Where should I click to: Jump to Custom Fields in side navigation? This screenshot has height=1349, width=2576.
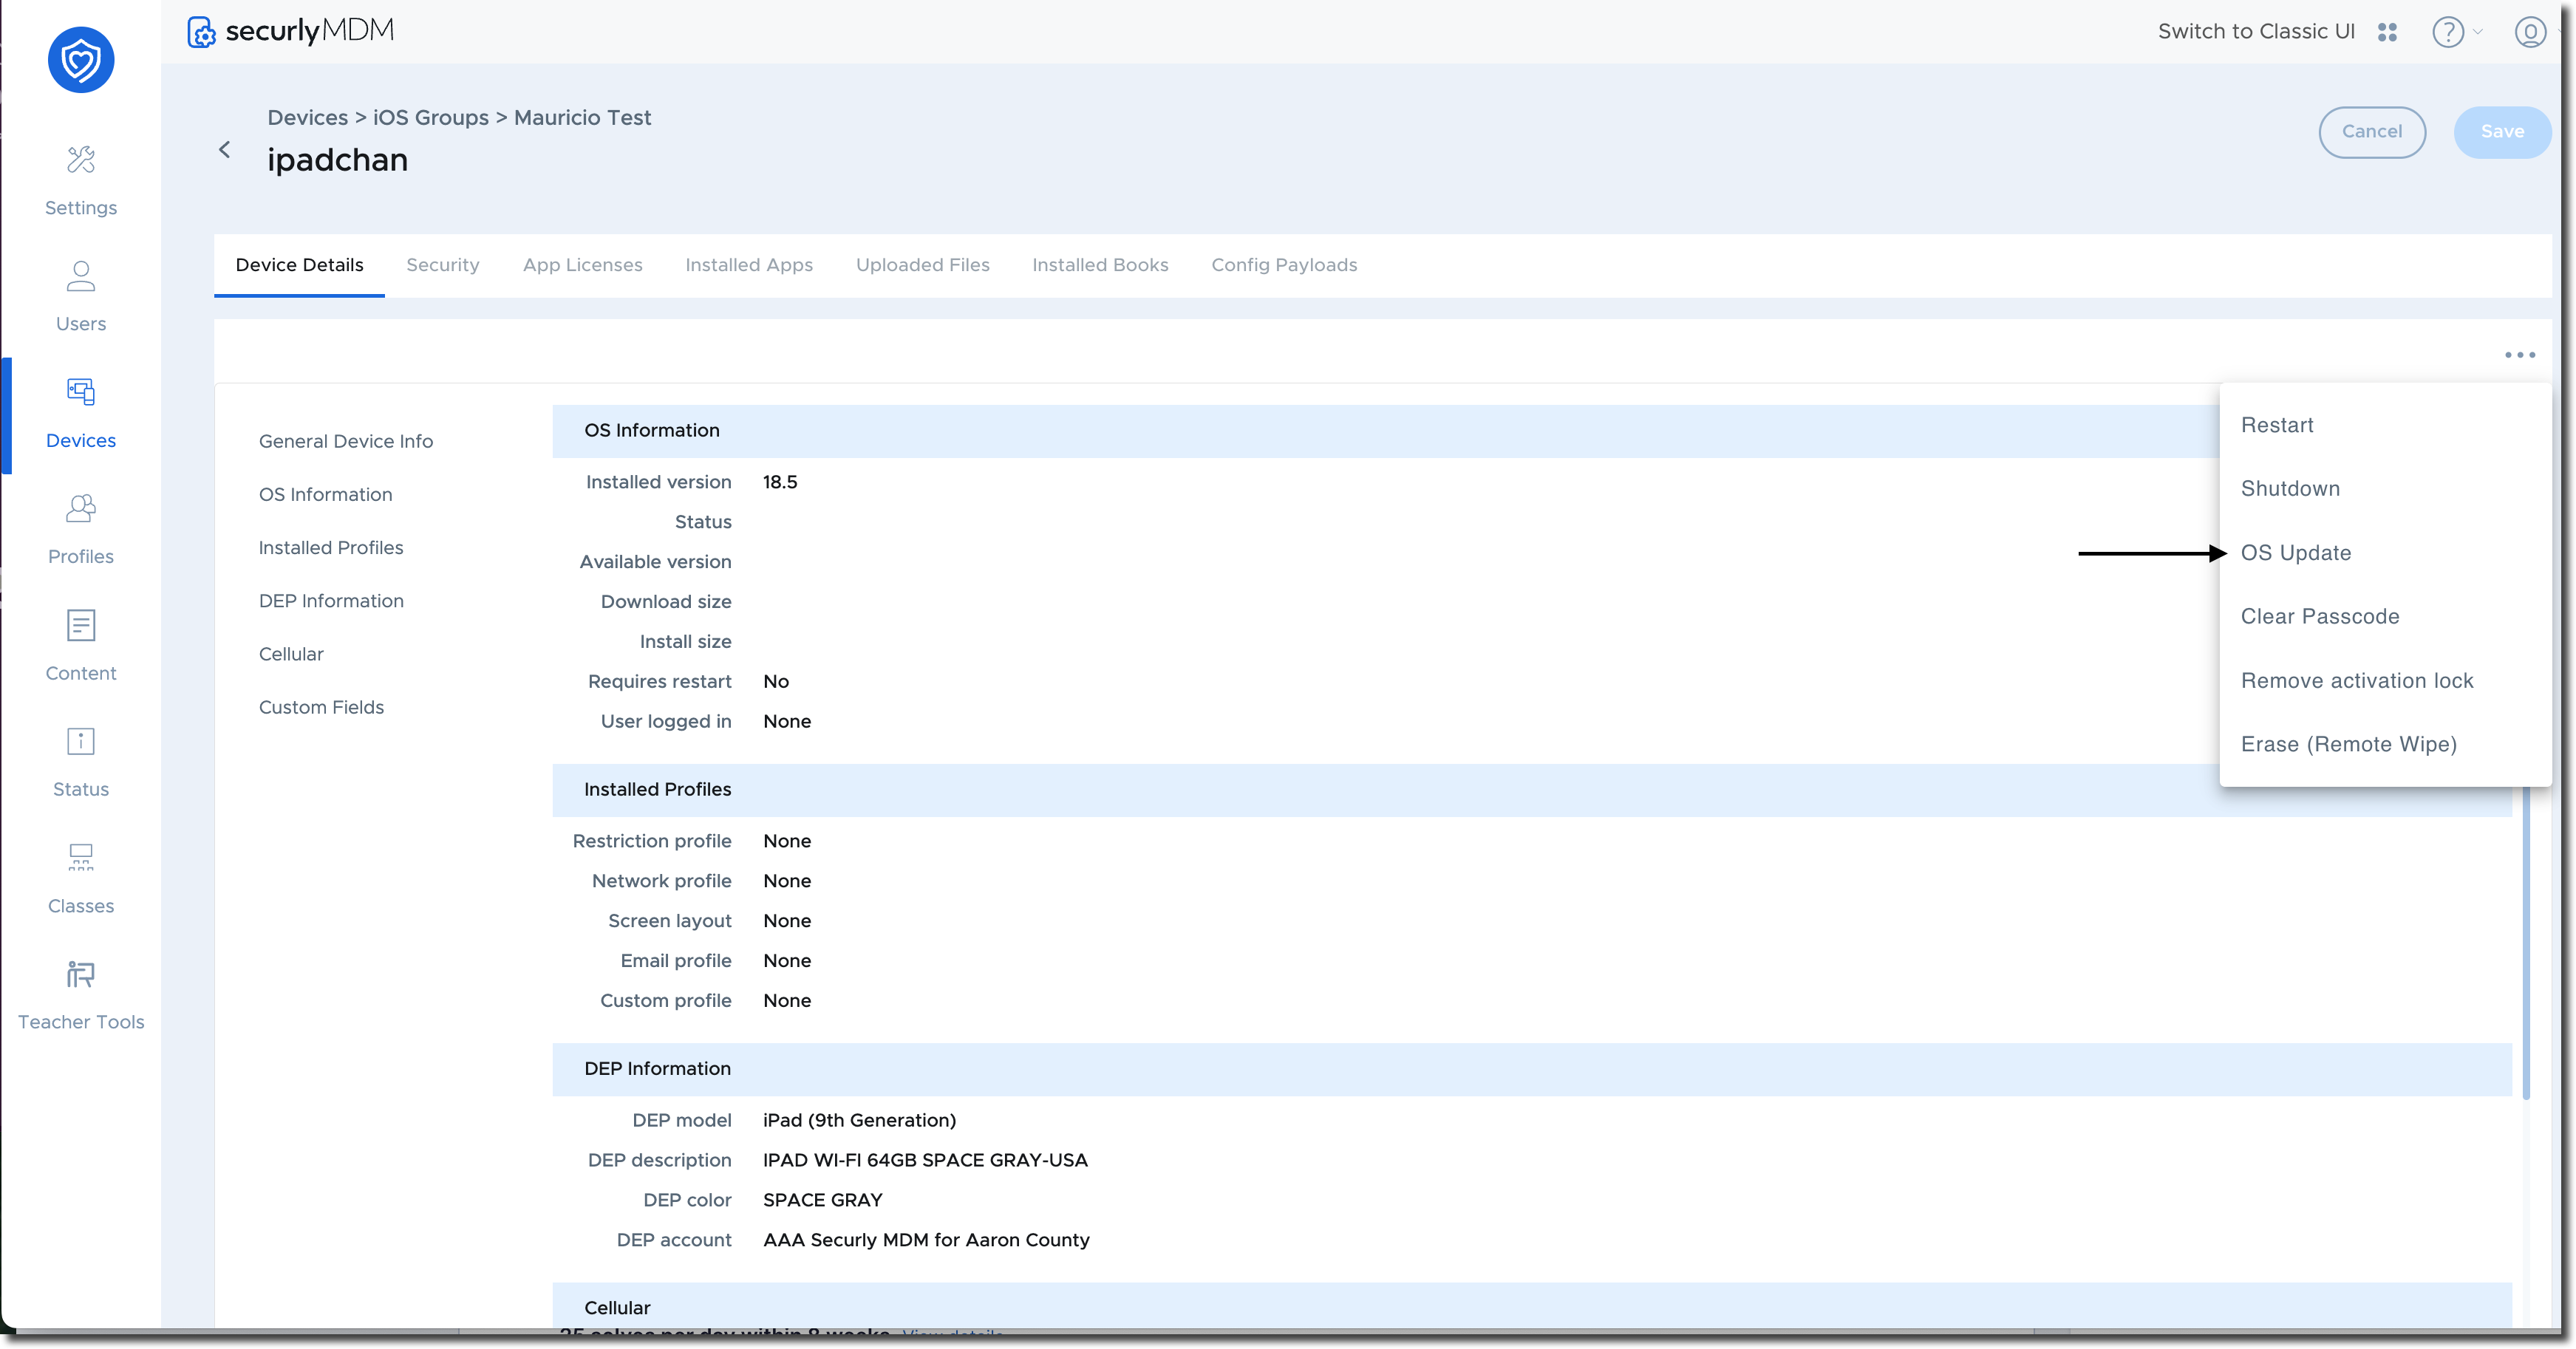pyautogui.click(x=321, y=708)
